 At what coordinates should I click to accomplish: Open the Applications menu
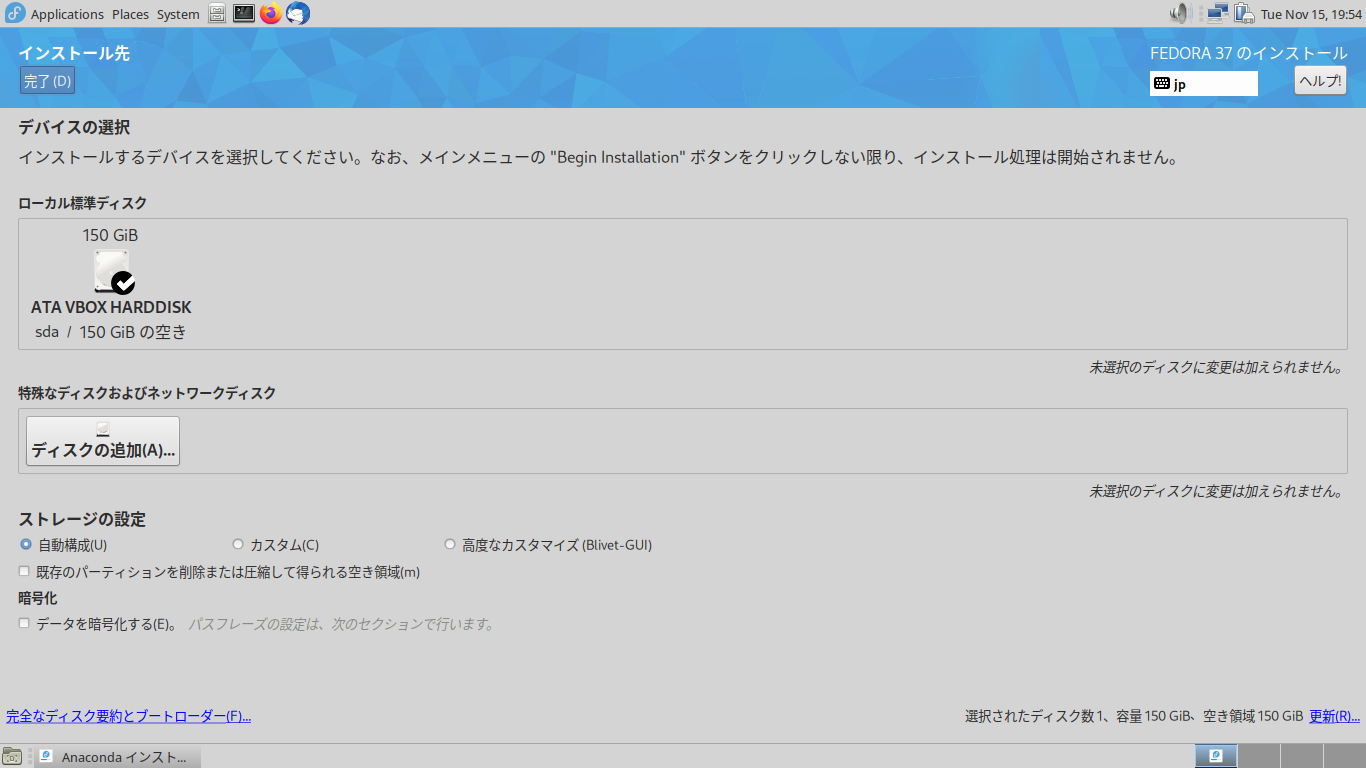pyautogui.click(x=67, y=14)
